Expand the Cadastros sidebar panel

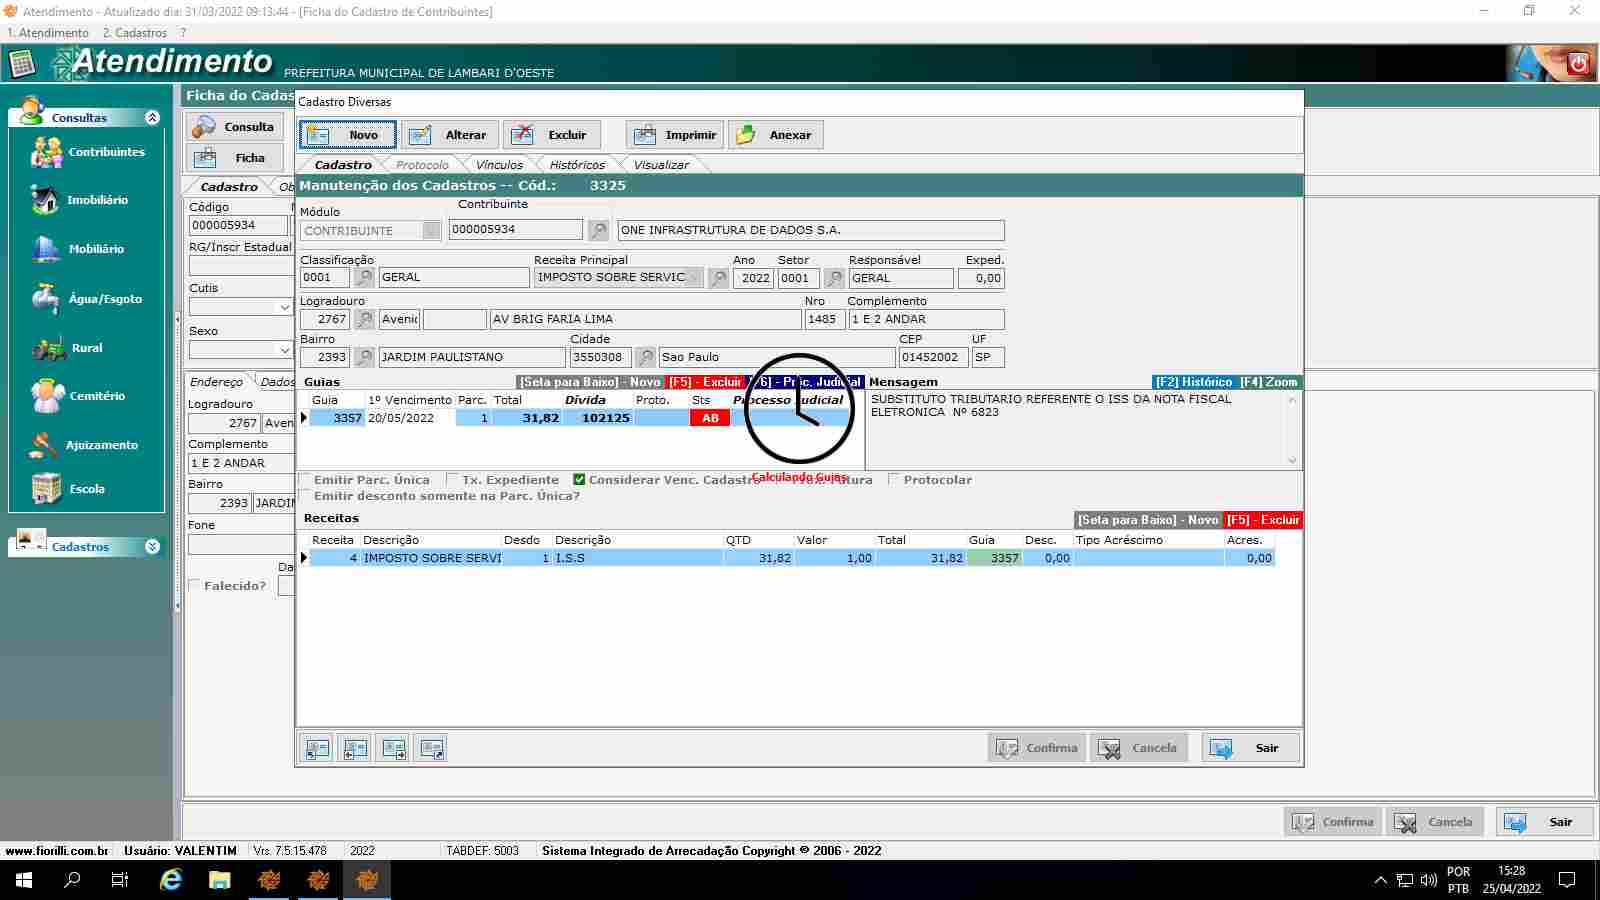(x=152, y=547)
